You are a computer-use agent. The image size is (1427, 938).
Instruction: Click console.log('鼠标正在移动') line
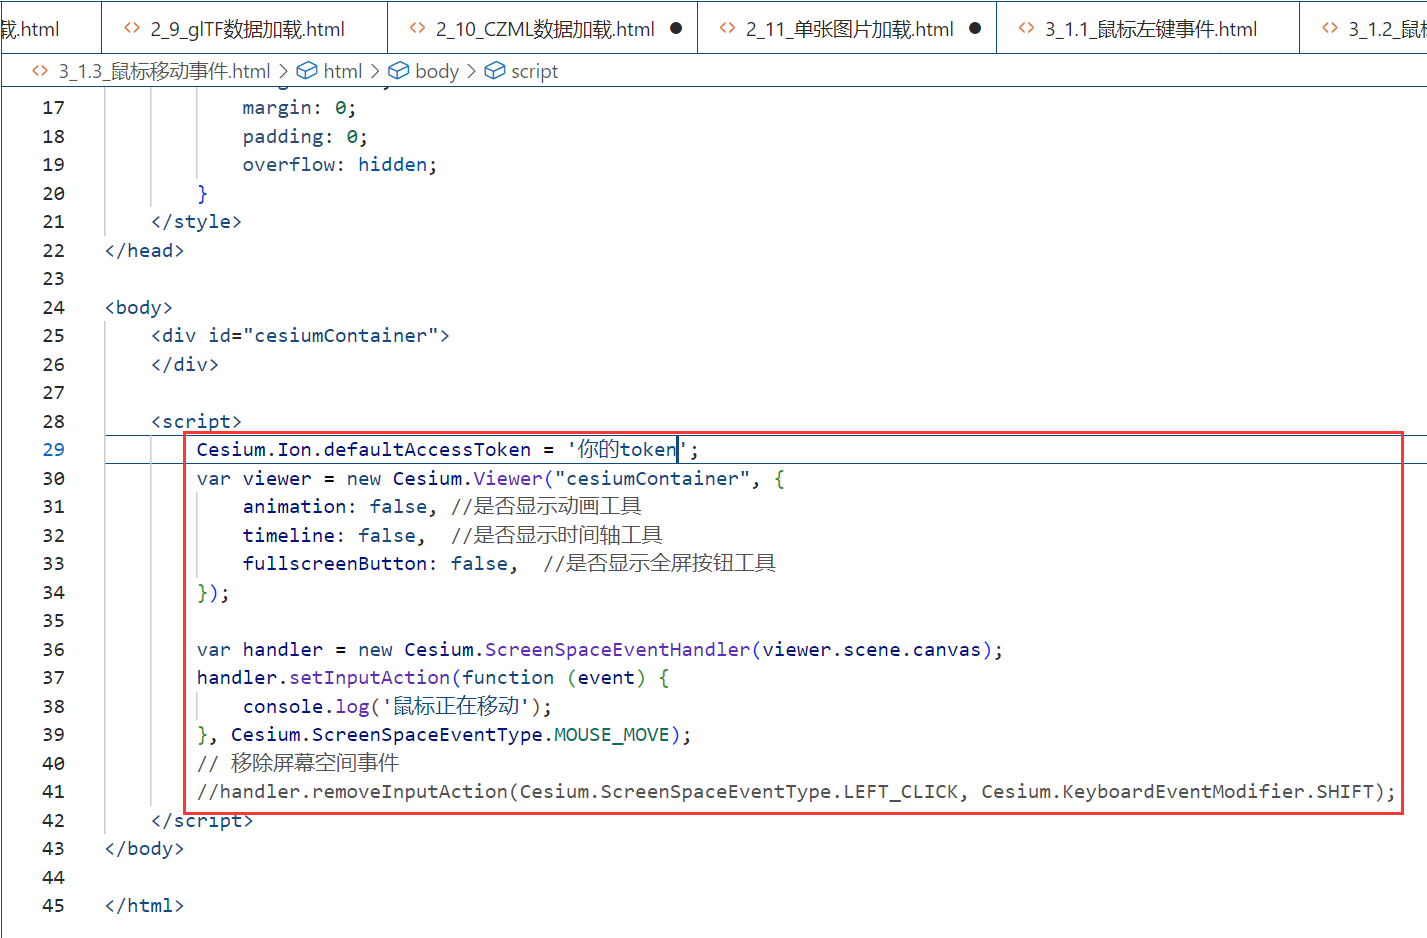click(x=398, y=706)
